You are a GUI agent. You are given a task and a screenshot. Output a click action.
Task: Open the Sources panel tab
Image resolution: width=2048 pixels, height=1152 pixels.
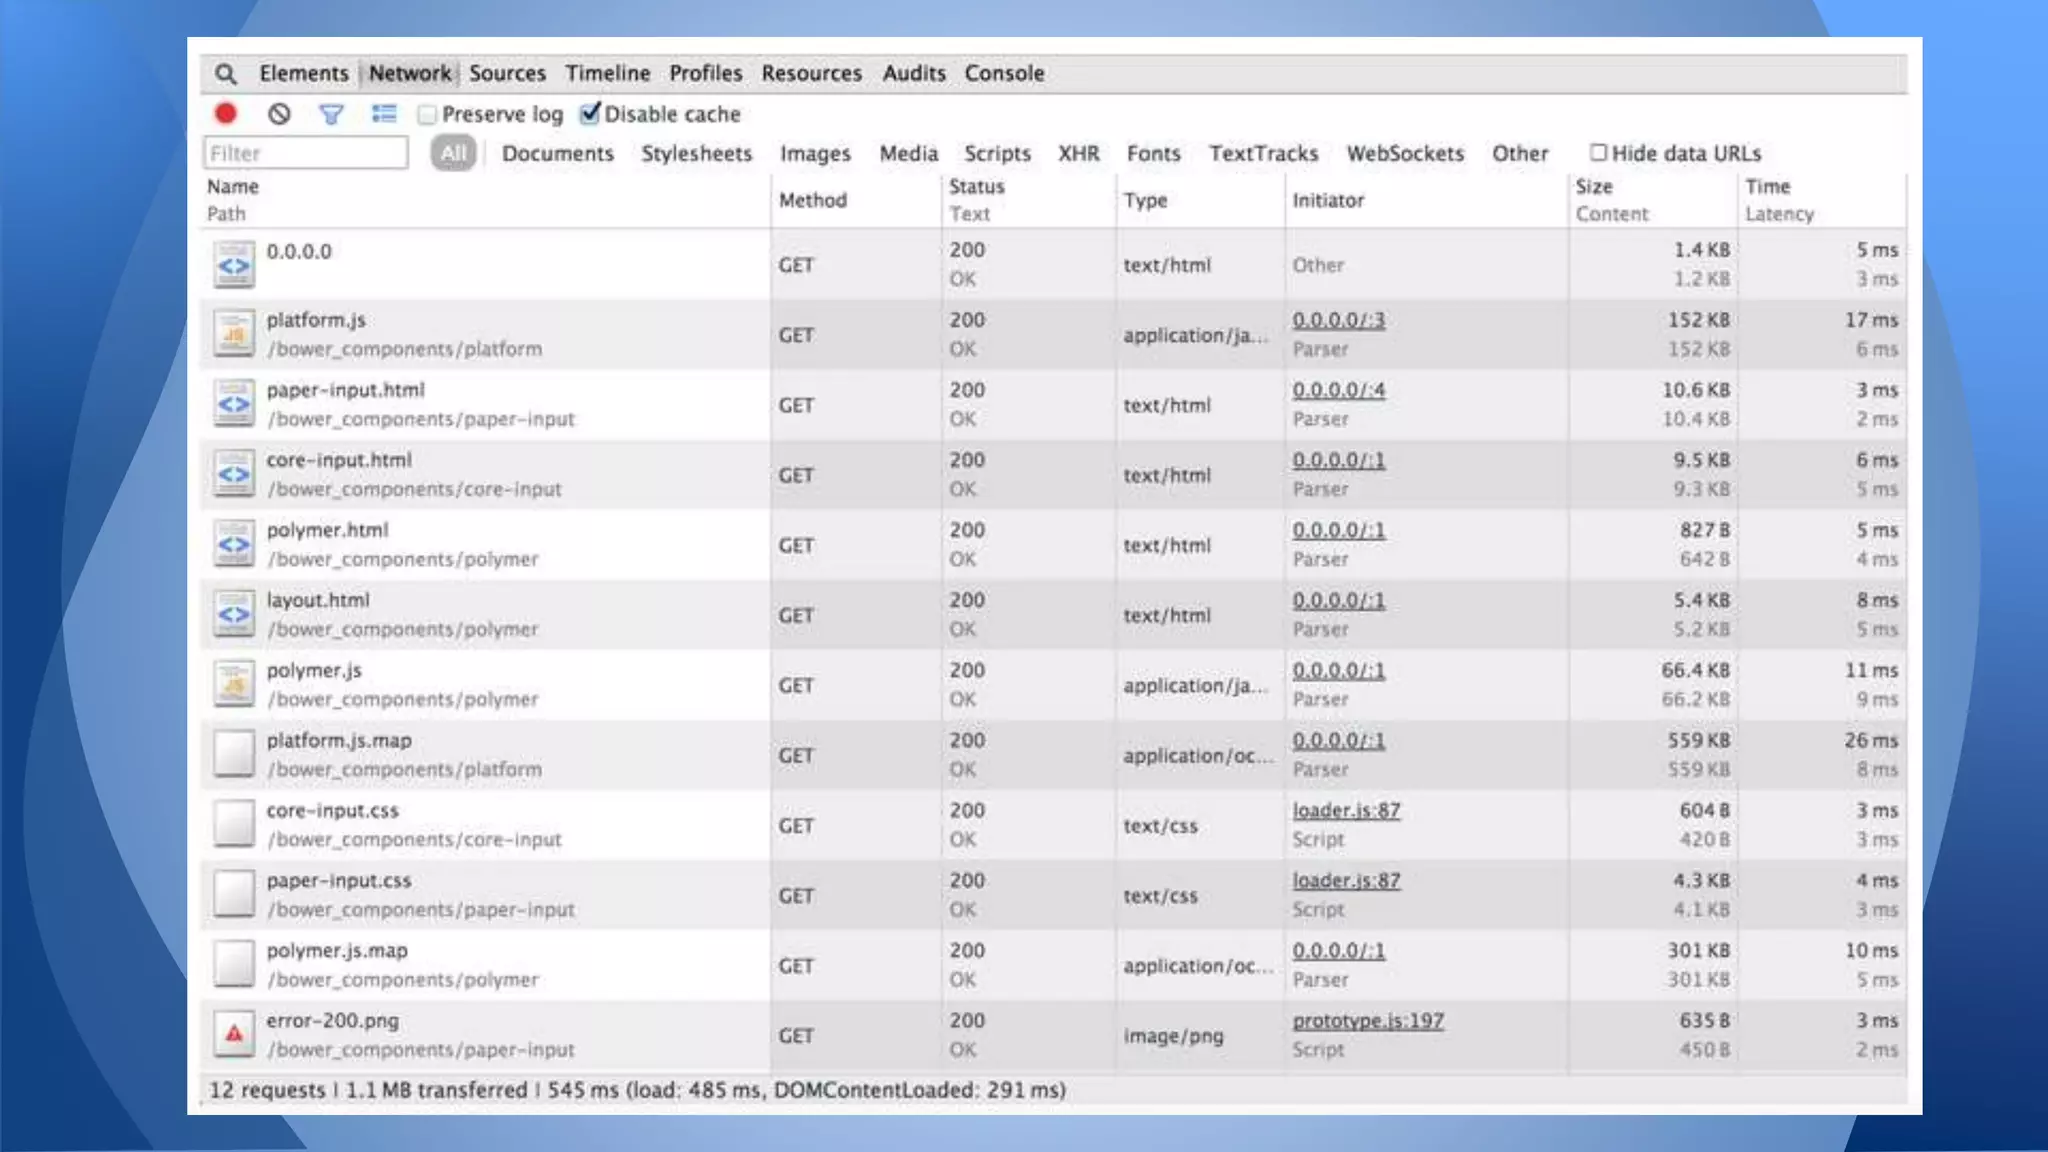[507, 73]
